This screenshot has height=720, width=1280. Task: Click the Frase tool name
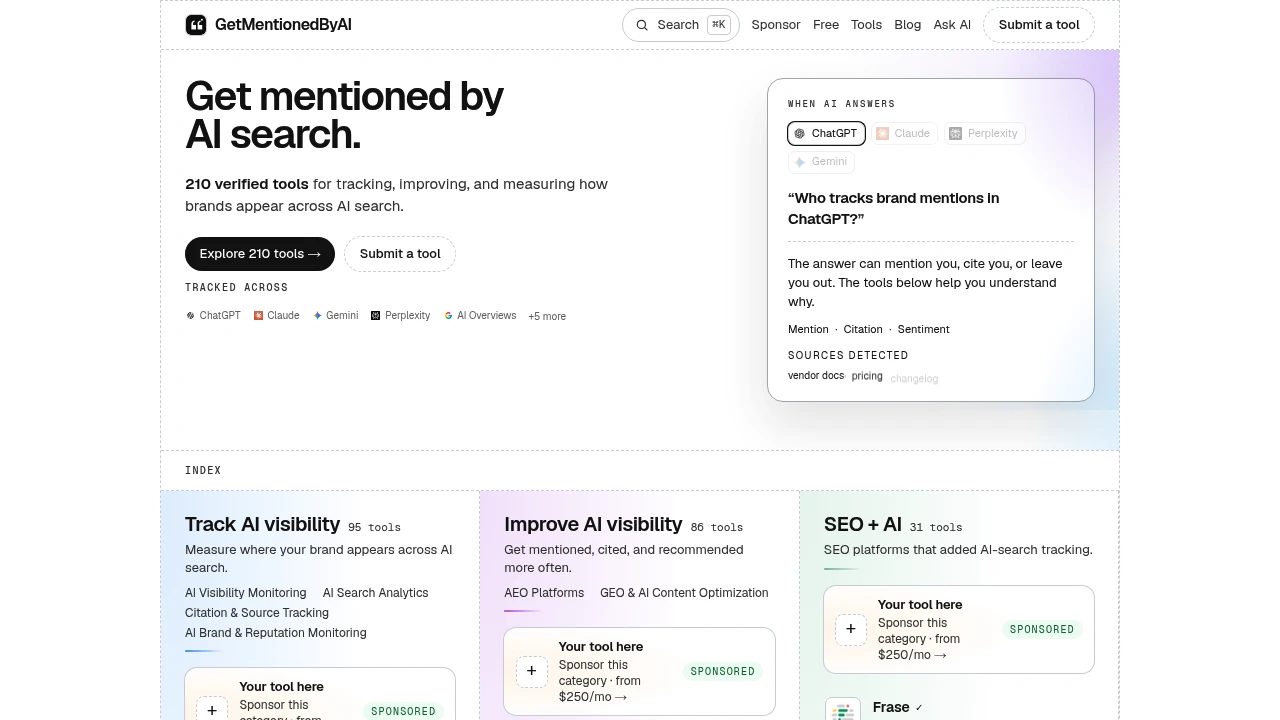tap(891, 707)
